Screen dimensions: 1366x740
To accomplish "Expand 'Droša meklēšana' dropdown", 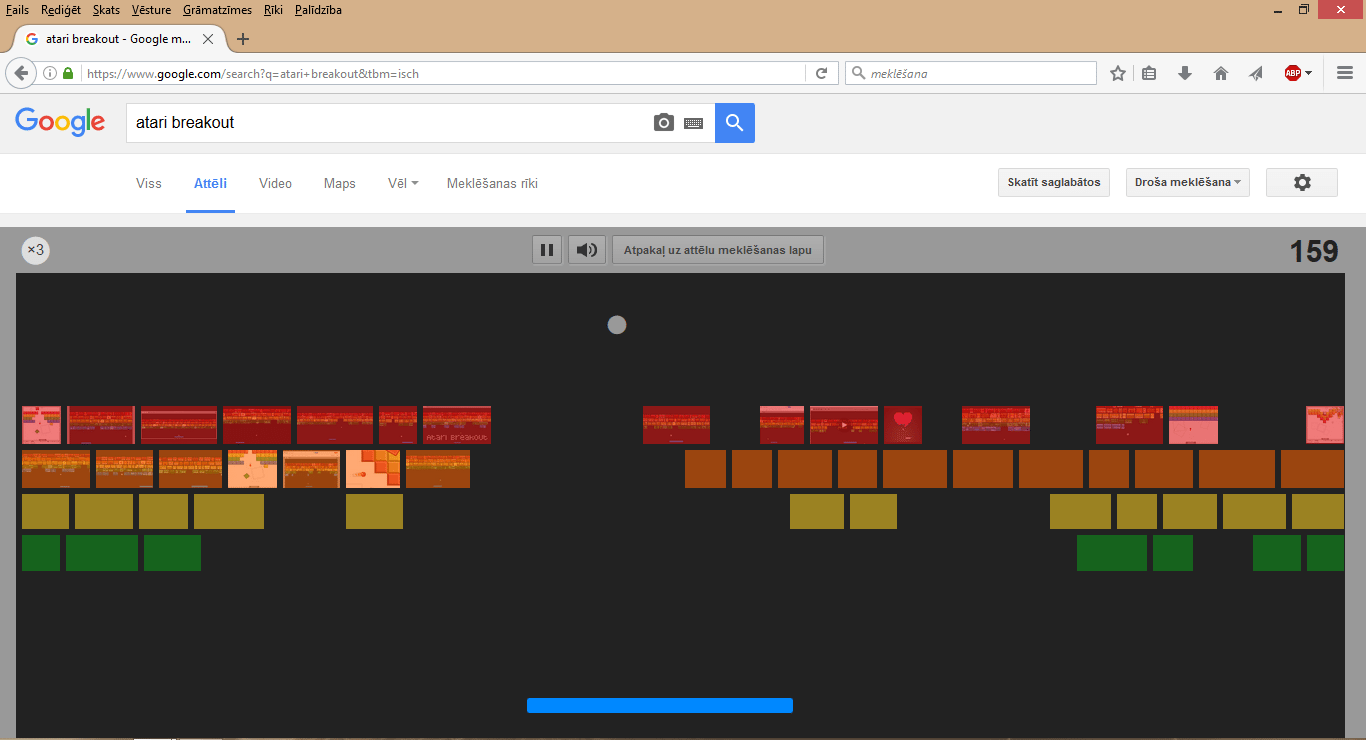I will [1188, 182].
